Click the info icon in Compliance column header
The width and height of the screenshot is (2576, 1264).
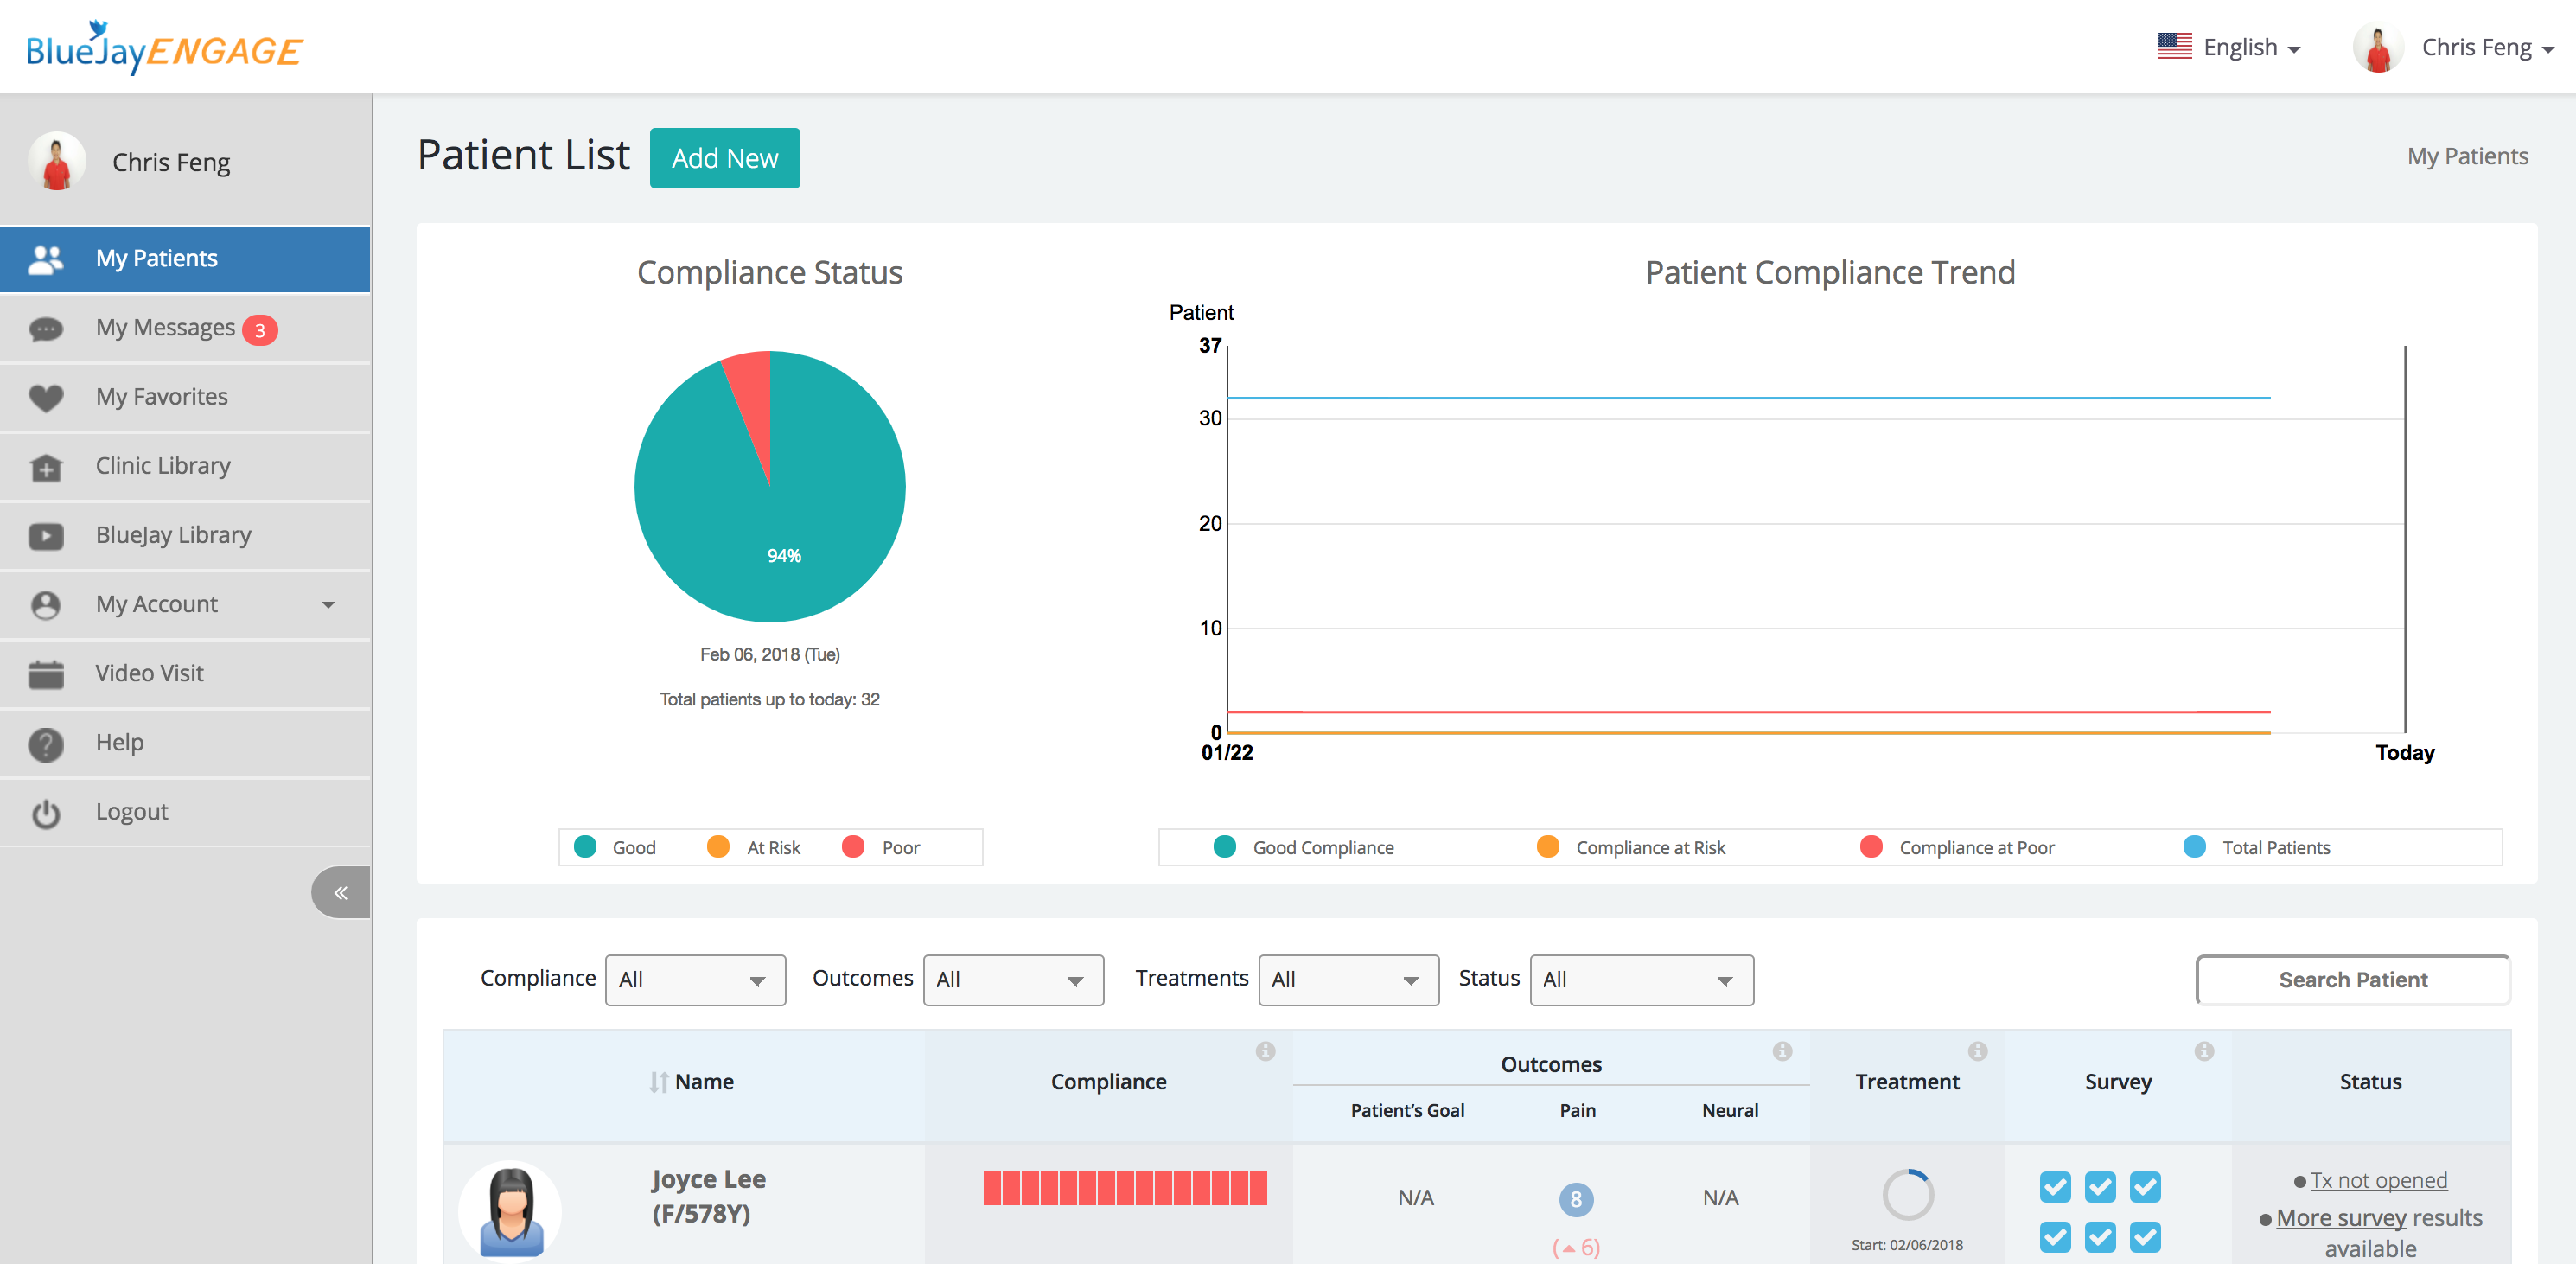tap(1265, 1051)
